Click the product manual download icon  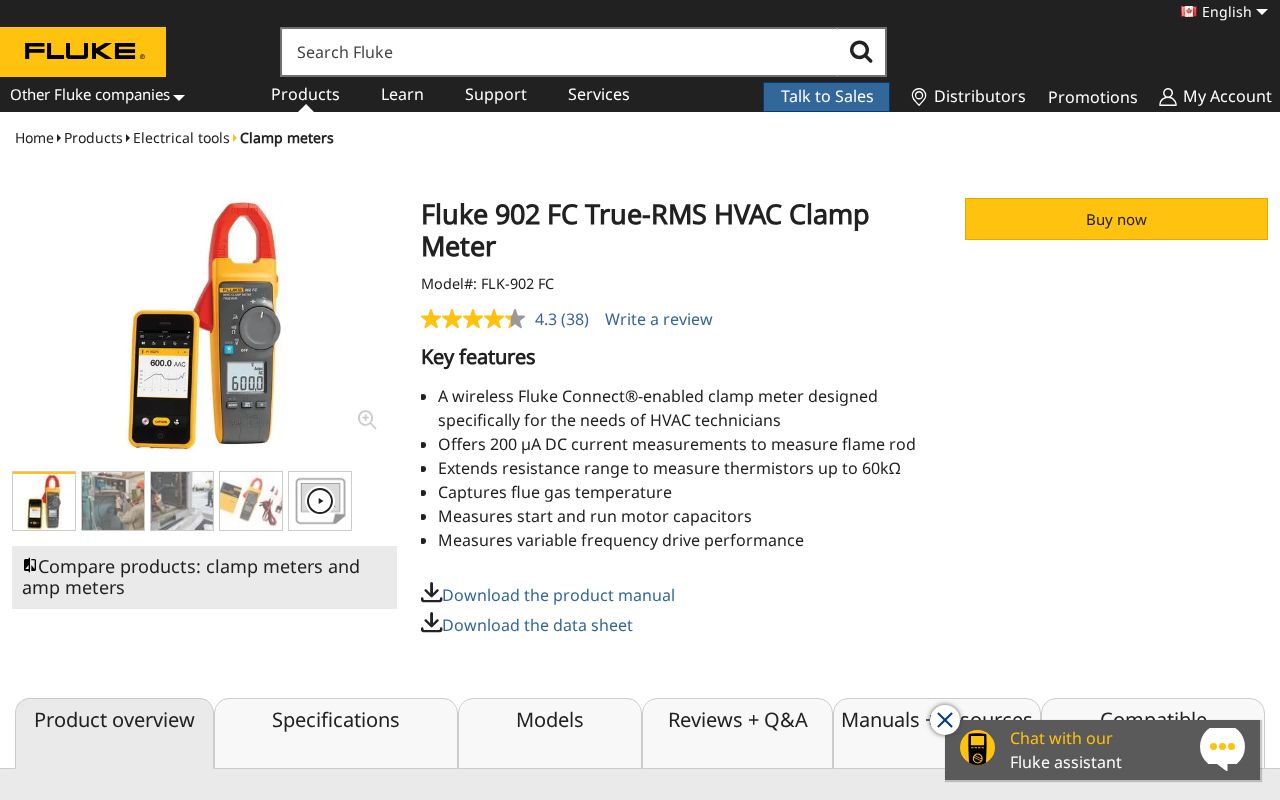(x=431, y=593)
